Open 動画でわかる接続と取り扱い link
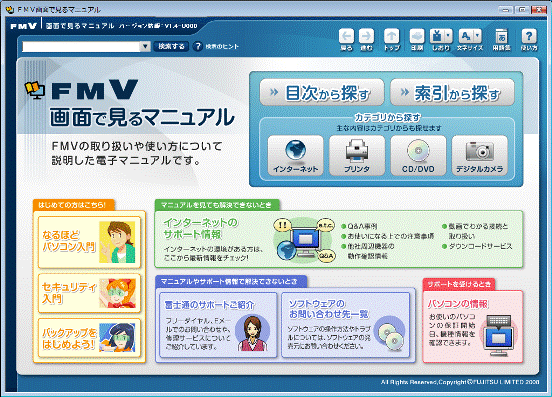This screenshot has width=552, height=397. [478, 231]
